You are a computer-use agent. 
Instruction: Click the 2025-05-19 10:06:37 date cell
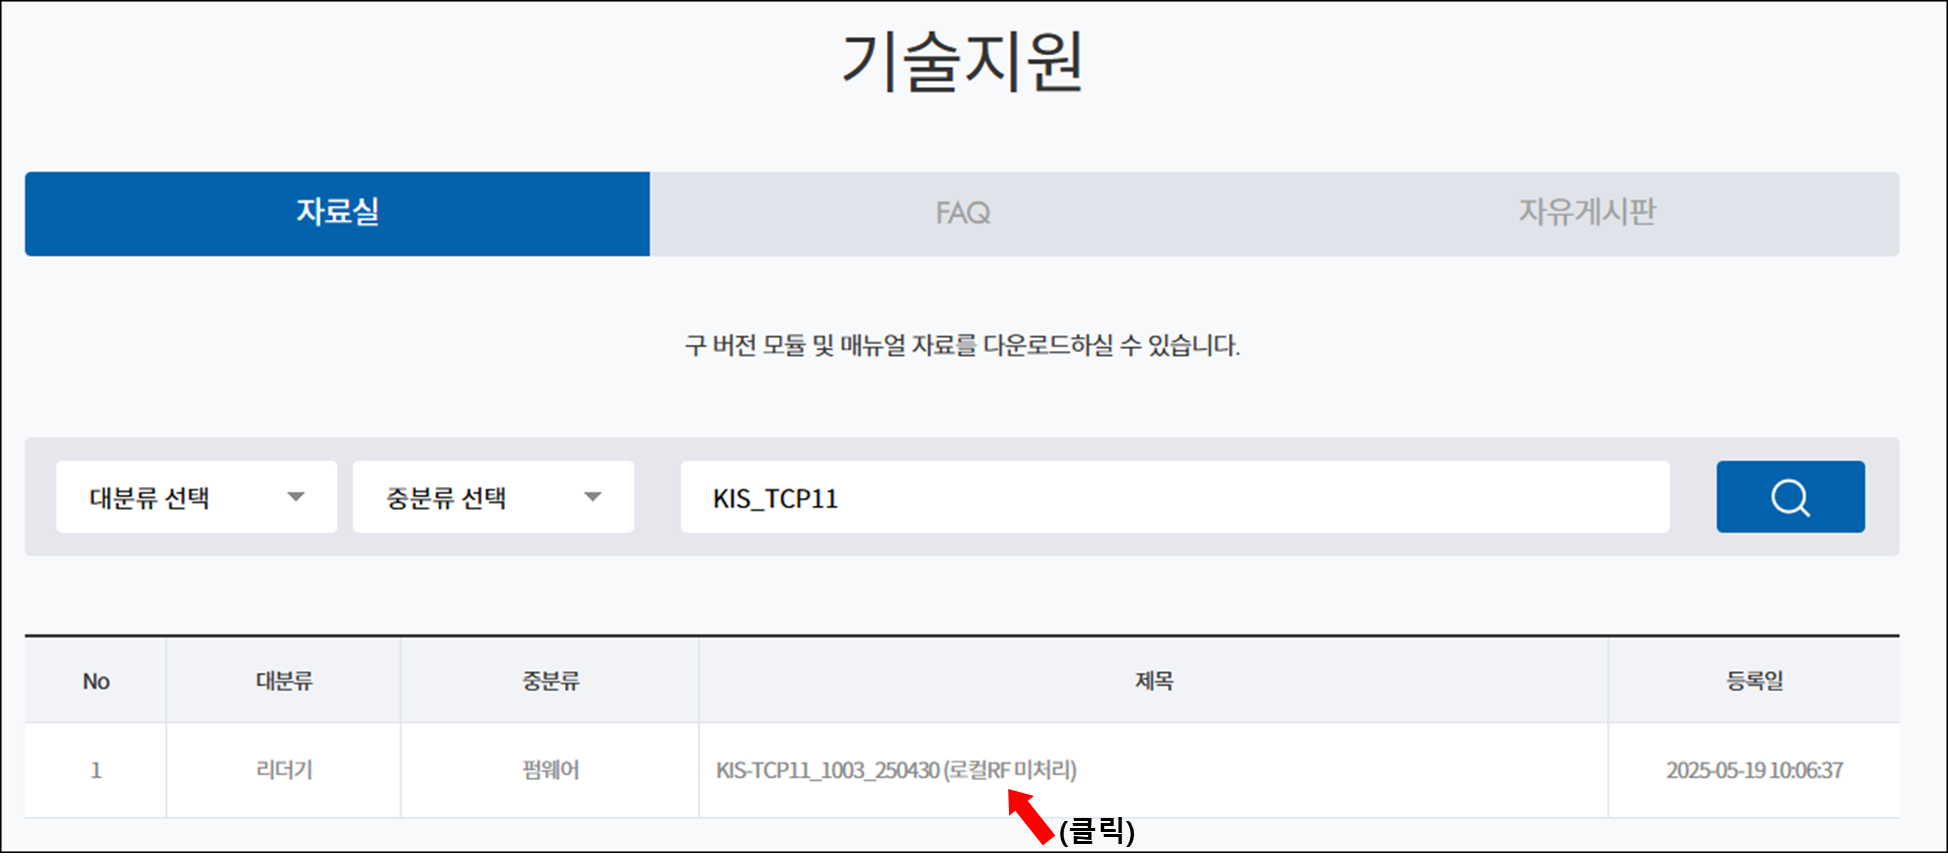(x=1754, y=770)
